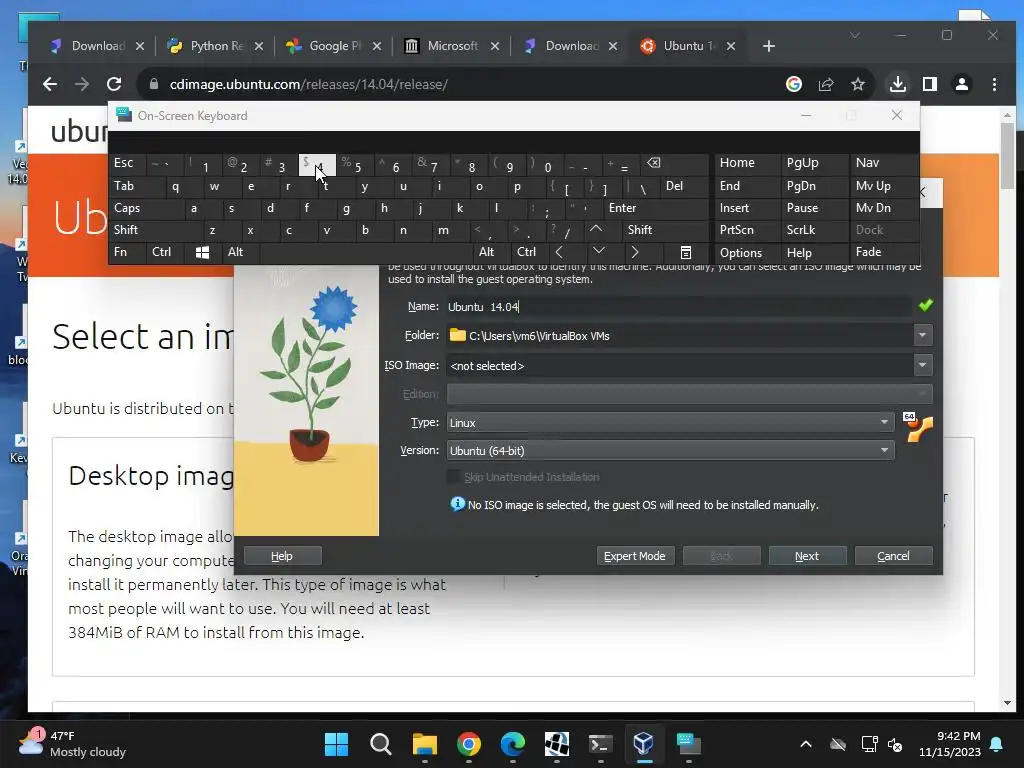Click the down arrow key on keyboard
Image resolution: width=1024 pixels, height=768 pixels.
click(598, 251)
